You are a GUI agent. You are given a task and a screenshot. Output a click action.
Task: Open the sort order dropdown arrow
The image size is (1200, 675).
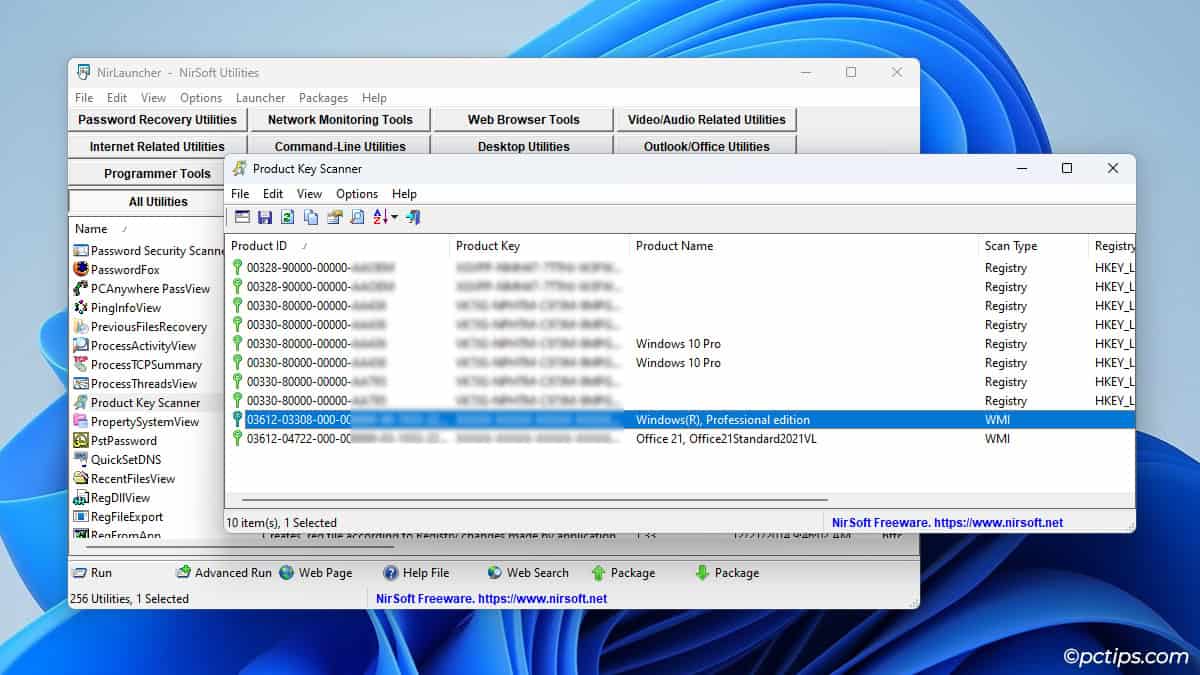coord(394,217)
